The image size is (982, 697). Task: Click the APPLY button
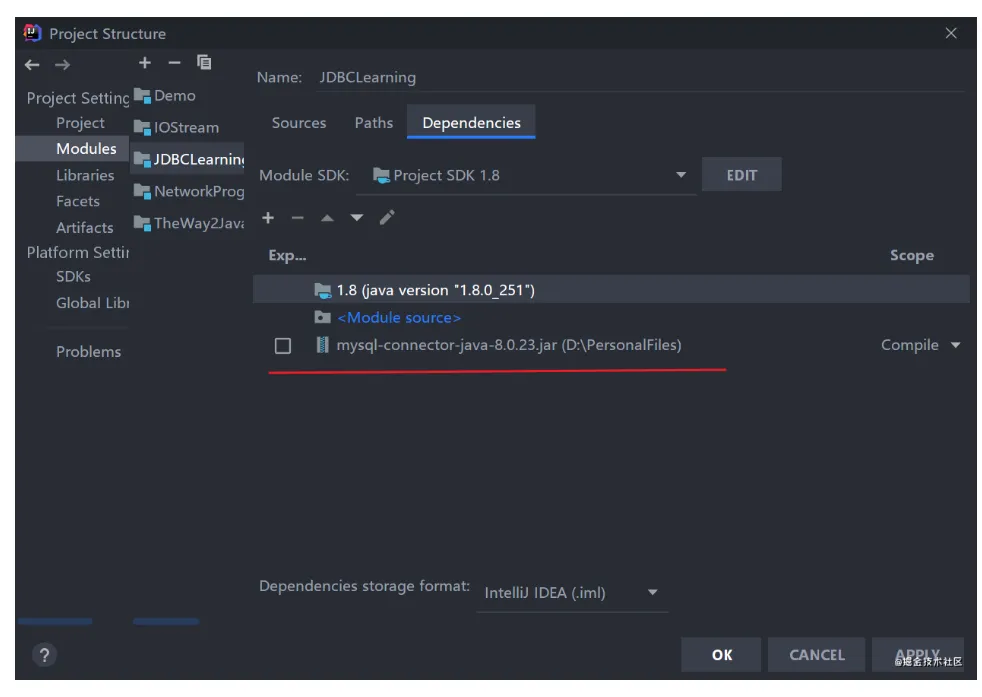pos(917,655)
